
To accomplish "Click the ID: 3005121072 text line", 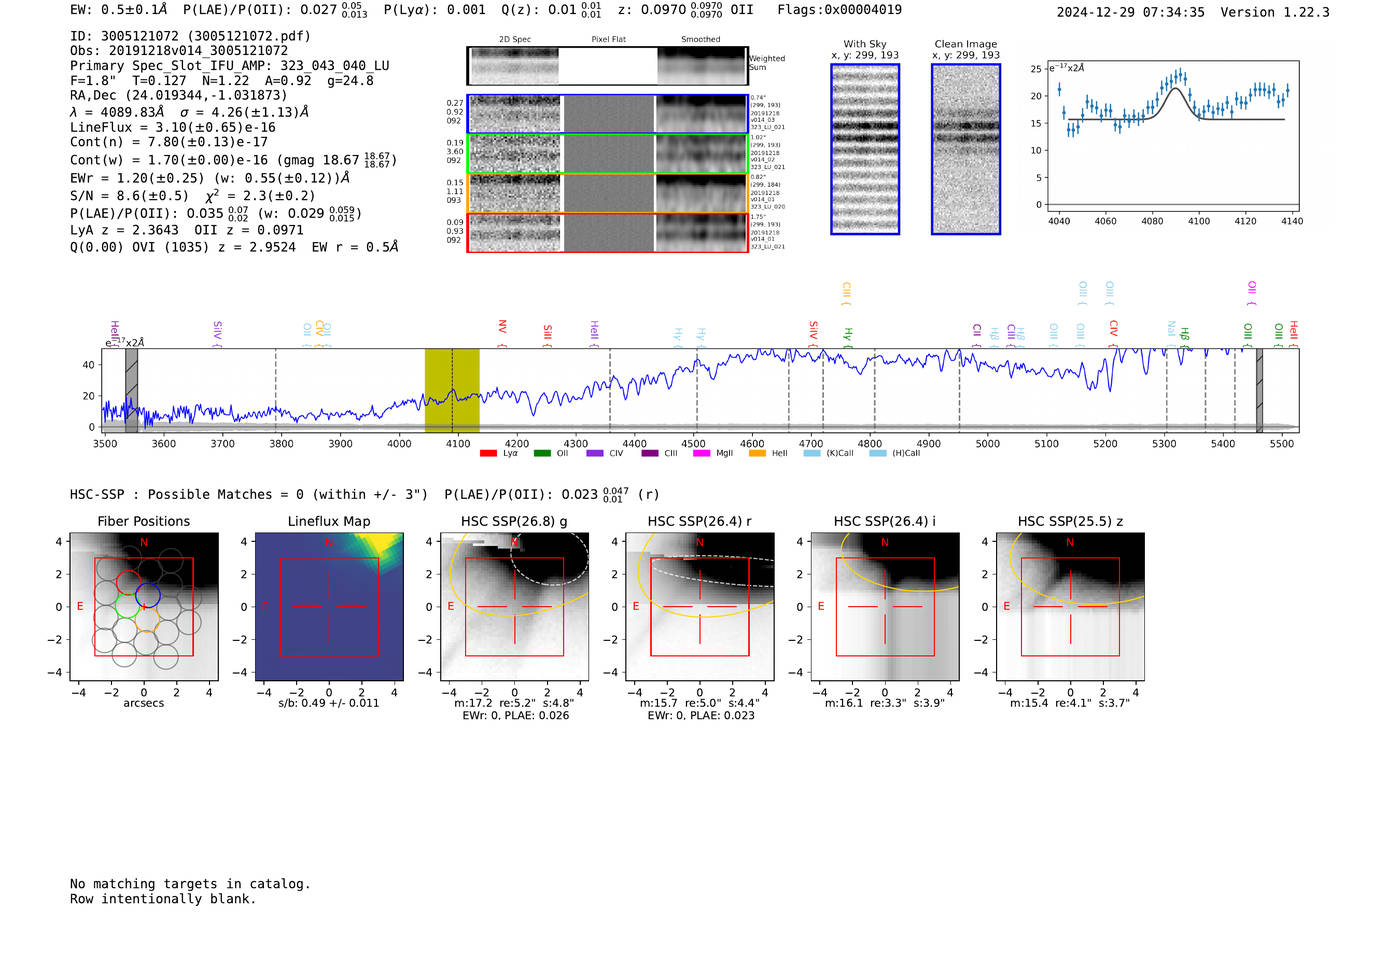I will click(x=190, y=36).
